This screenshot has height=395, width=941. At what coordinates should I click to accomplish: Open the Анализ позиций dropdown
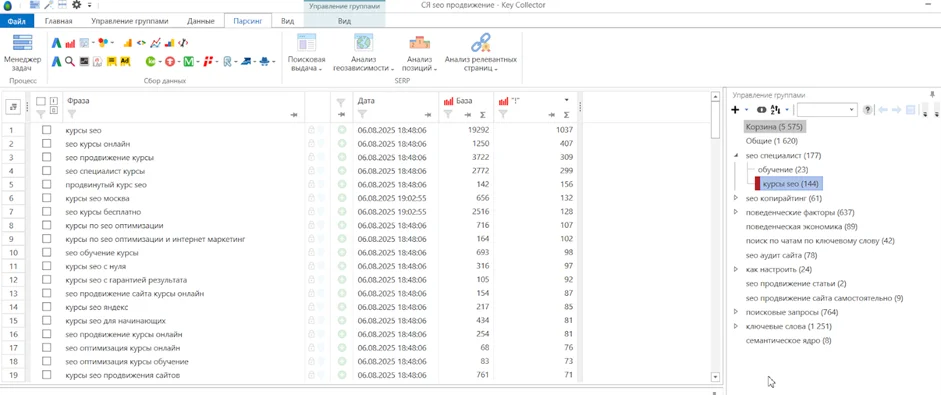pyautogui.click(x=419, y=53)
